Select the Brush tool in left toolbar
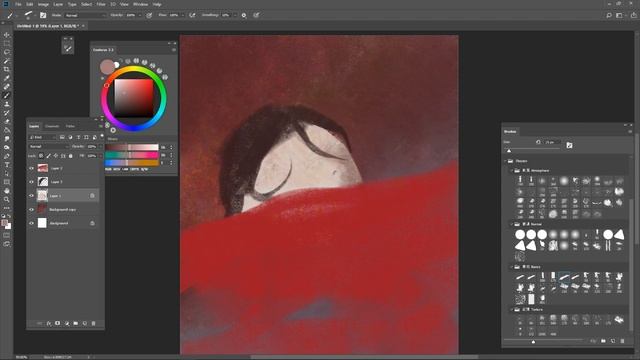This screenshot has height=360, width=640. (x=7, y=95)
